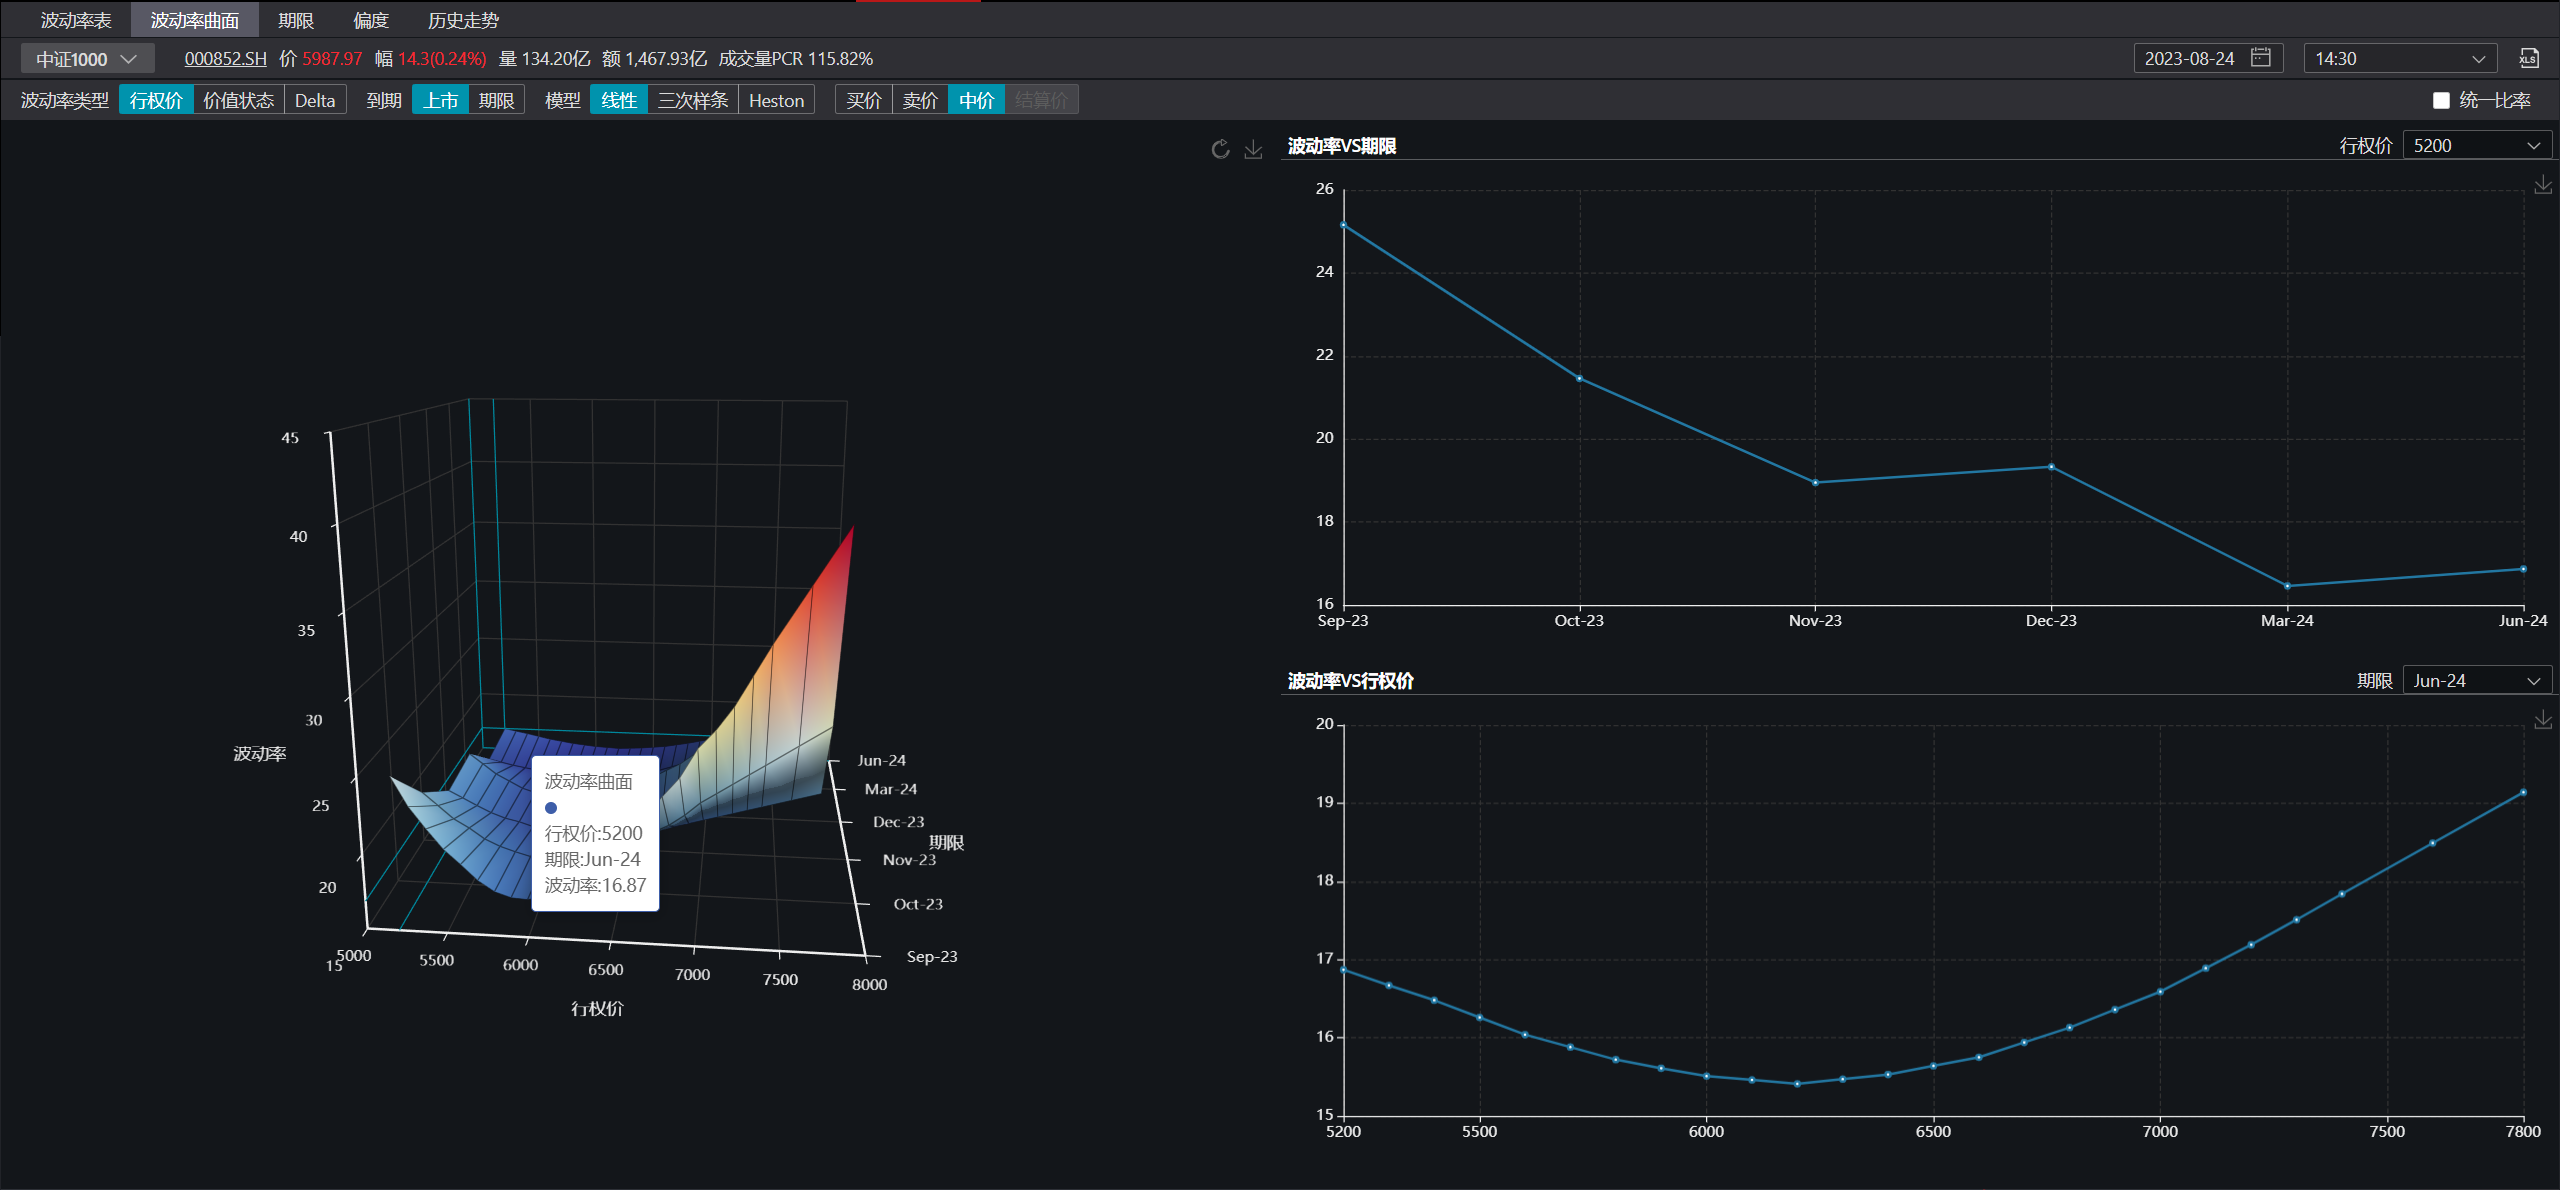Open the 历史走势 tab
Image resolution: width=2560 pixels, height=1190 pixels.
click(463, 20)
